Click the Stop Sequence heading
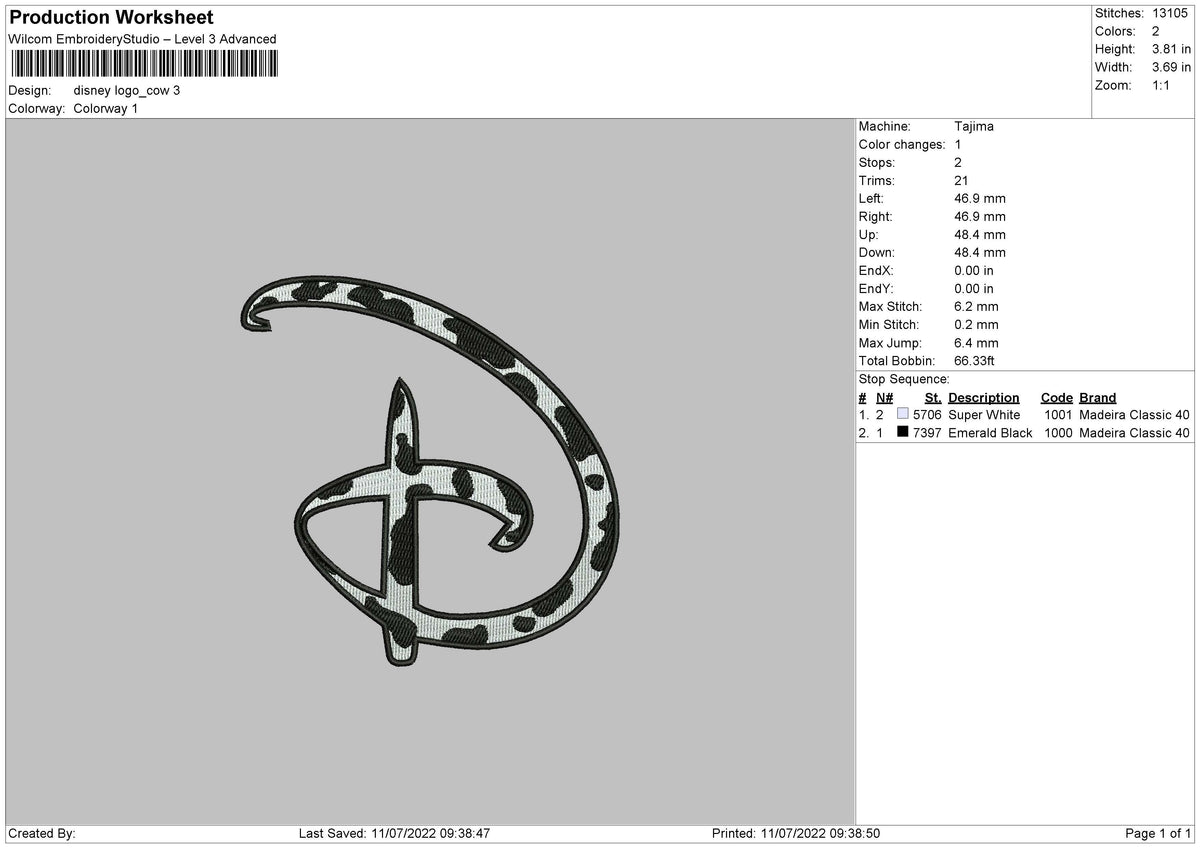Screen dimensions: 1200x848 tap(904, 379)
